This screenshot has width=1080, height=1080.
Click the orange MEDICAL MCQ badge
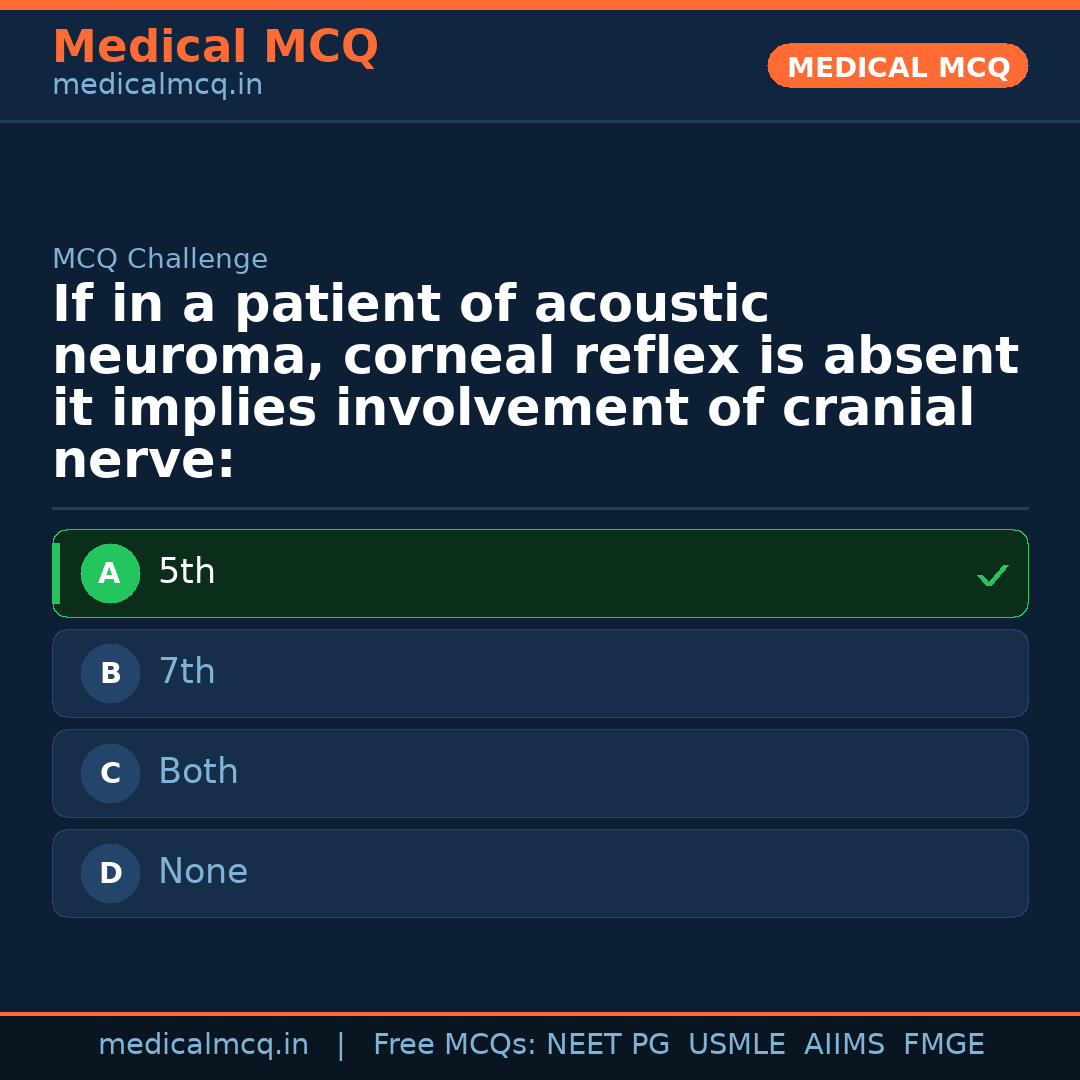pyautogui.click(x=897, y=66)
